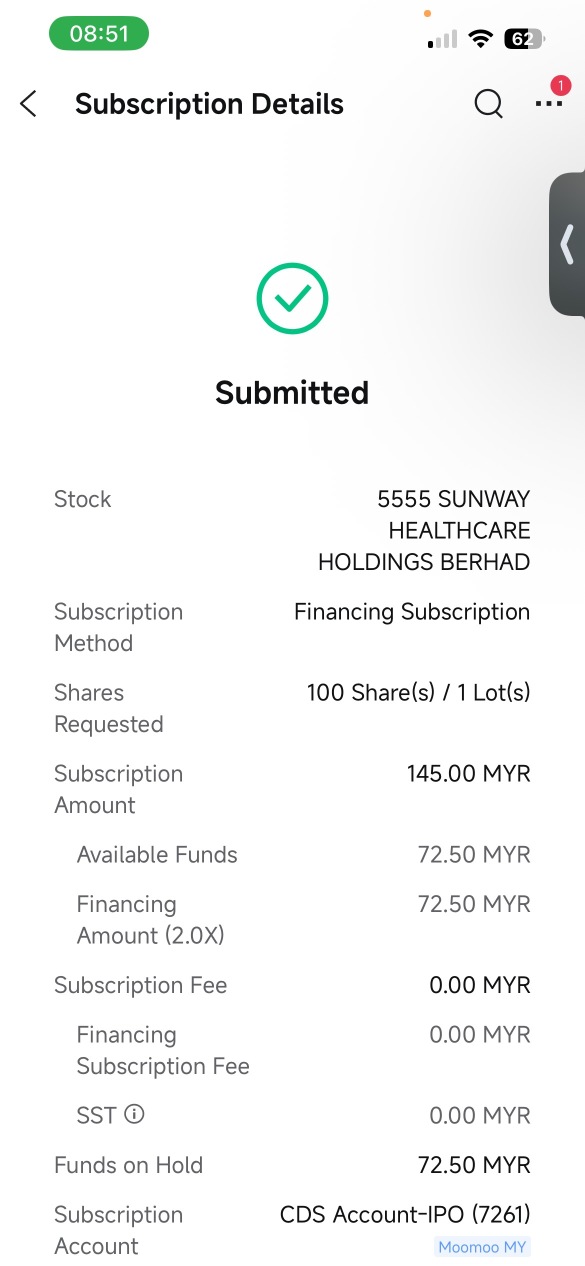Open the search magnifier icon
The image size is (585, 1266).
488,103
